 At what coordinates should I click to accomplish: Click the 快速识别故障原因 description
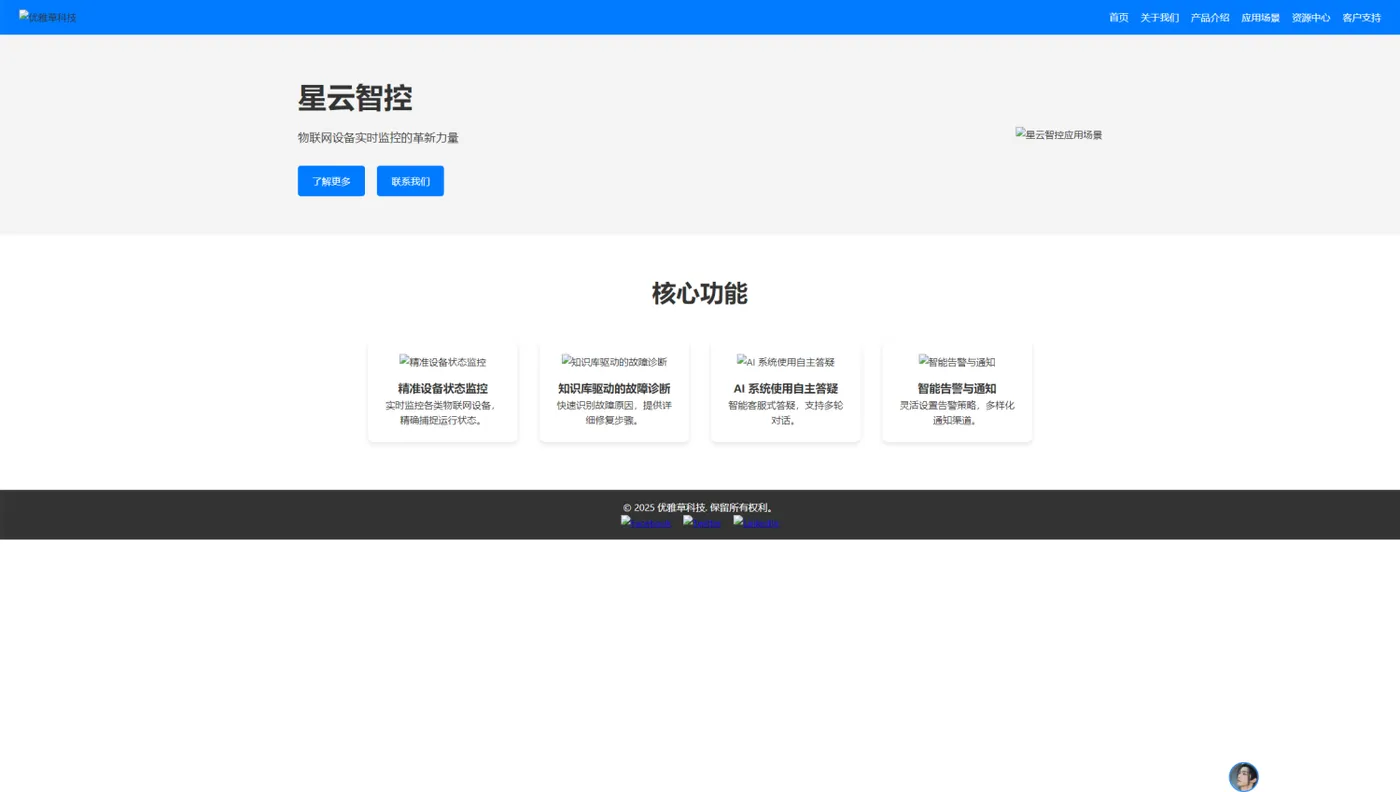[614, 413]
